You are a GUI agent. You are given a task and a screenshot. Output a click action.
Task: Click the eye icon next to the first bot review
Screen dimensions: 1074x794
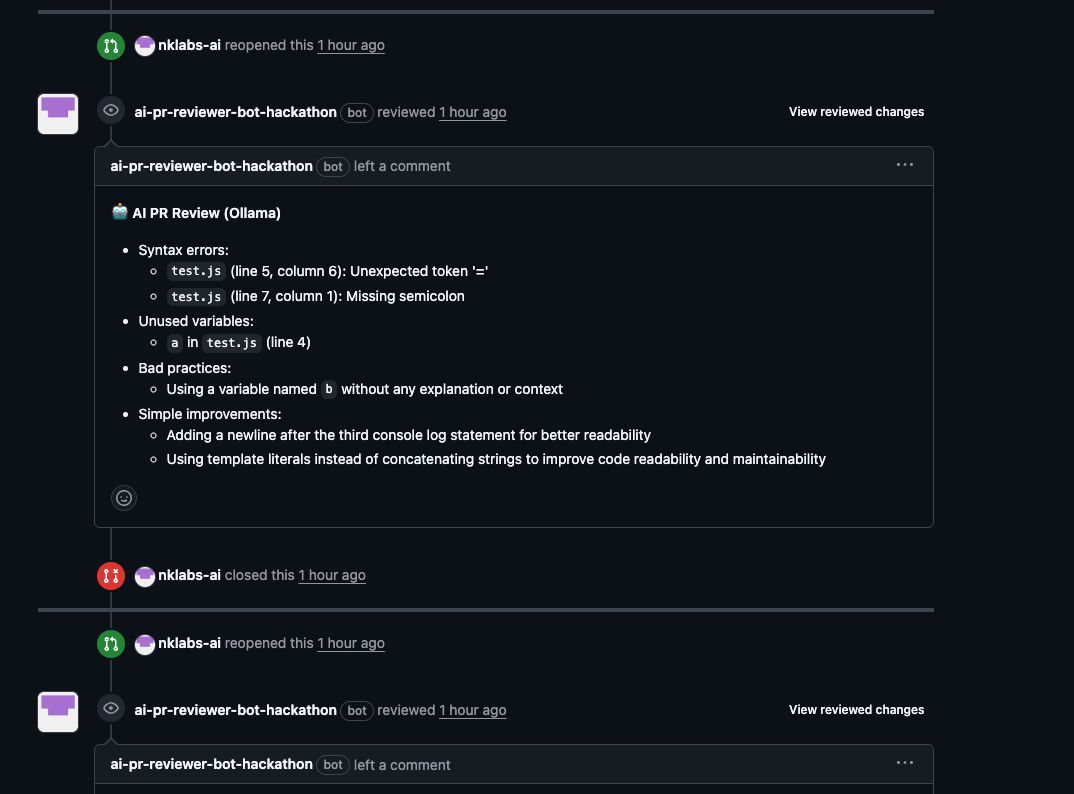point(110,109)
